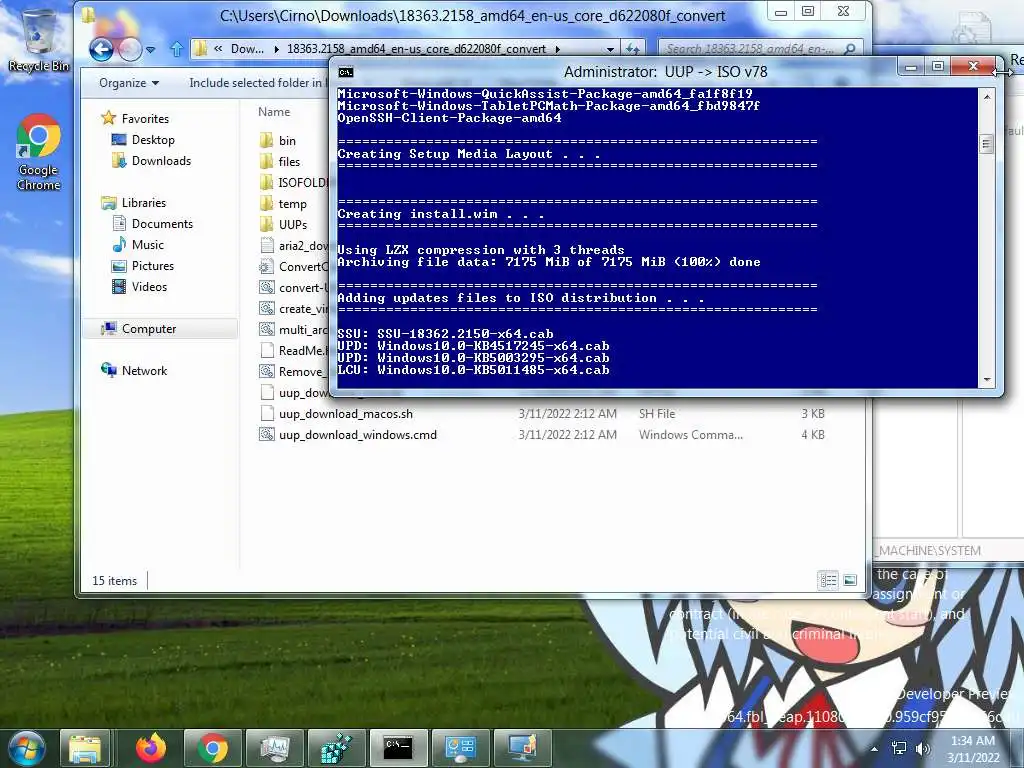The image size is (1024, 768).
Task: Select the files folder
Action: coord(280,161)
